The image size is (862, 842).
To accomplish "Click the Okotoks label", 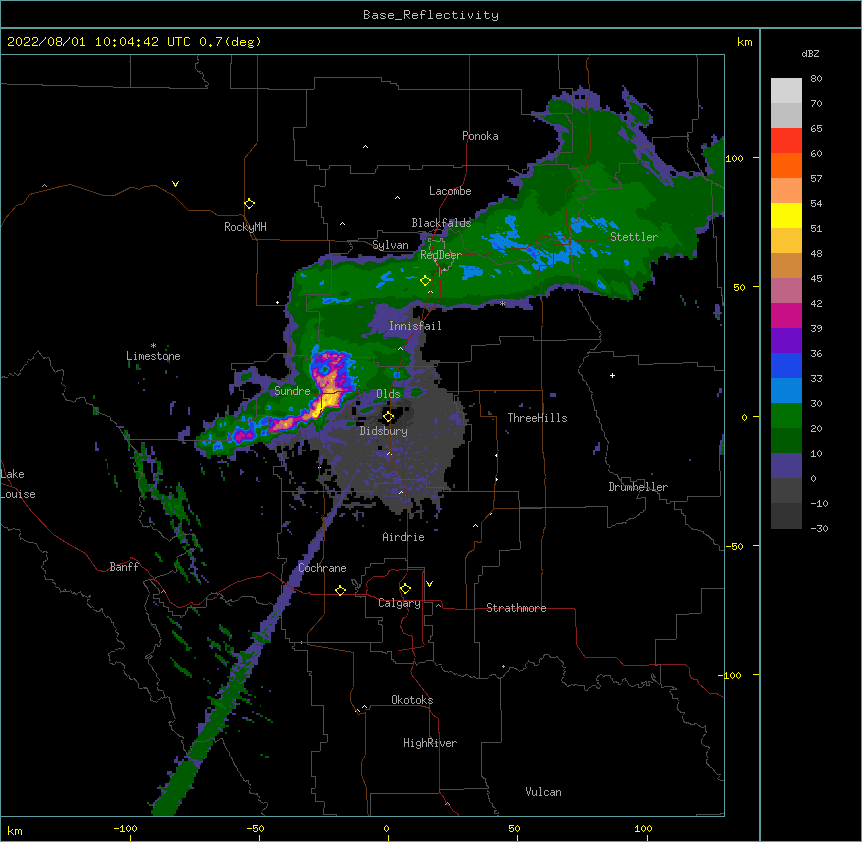I will tap(412, 700).
